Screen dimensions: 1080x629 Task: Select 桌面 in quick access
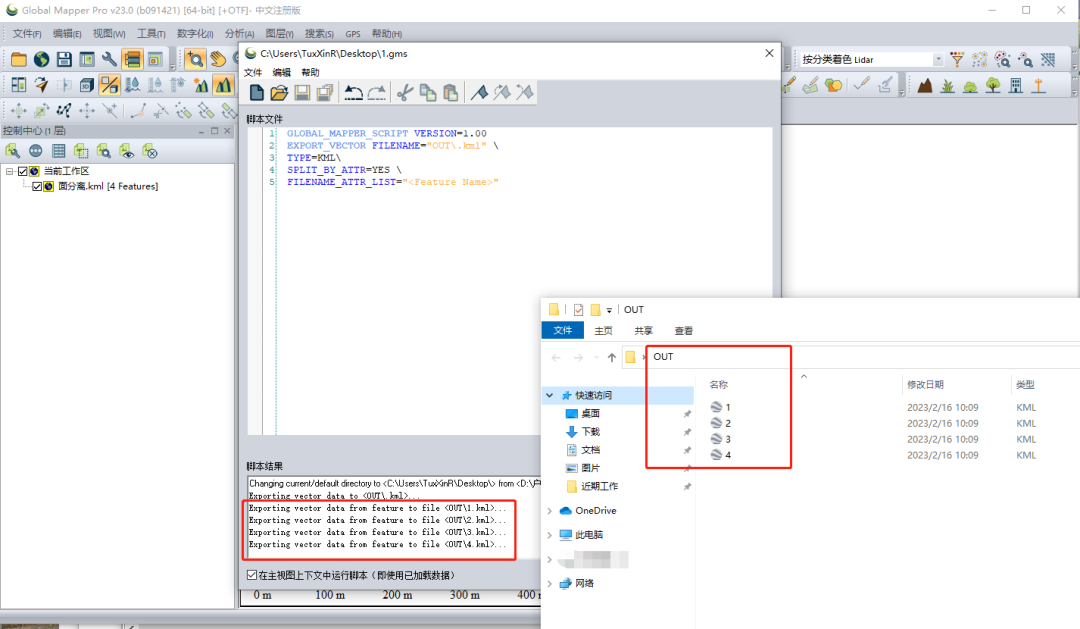click(x=590, y=413)
